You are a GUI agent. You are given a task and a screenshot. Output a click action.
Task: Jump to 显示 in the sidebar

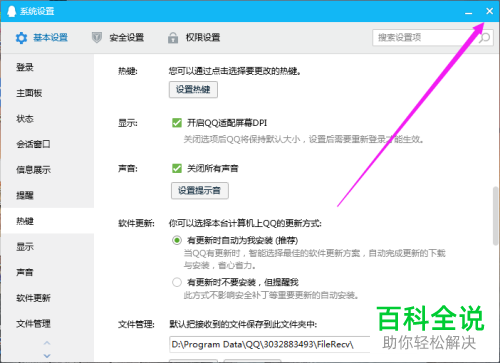point(48,247)
